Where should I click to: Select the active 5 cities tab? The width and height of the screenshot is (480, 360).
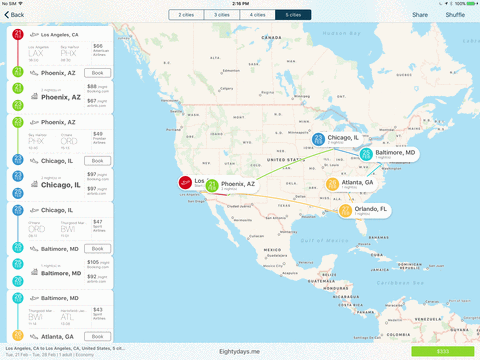[x=293, y=15]
